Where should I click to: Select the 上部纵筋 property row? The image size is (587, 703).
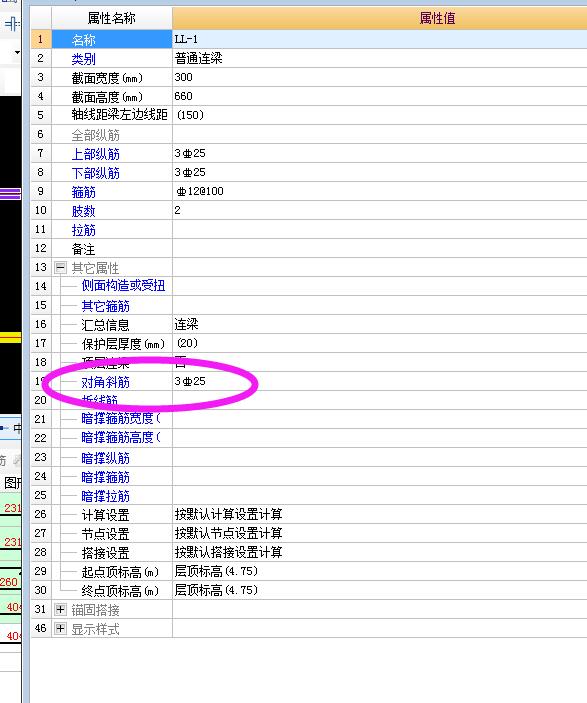[309, 153]
